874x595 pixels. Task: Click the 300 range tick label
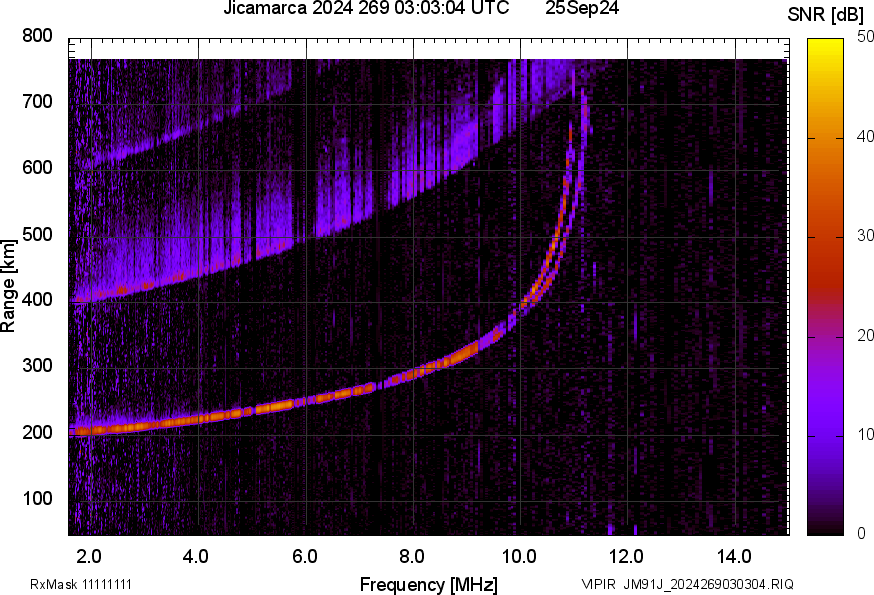[x=37, y=365]
